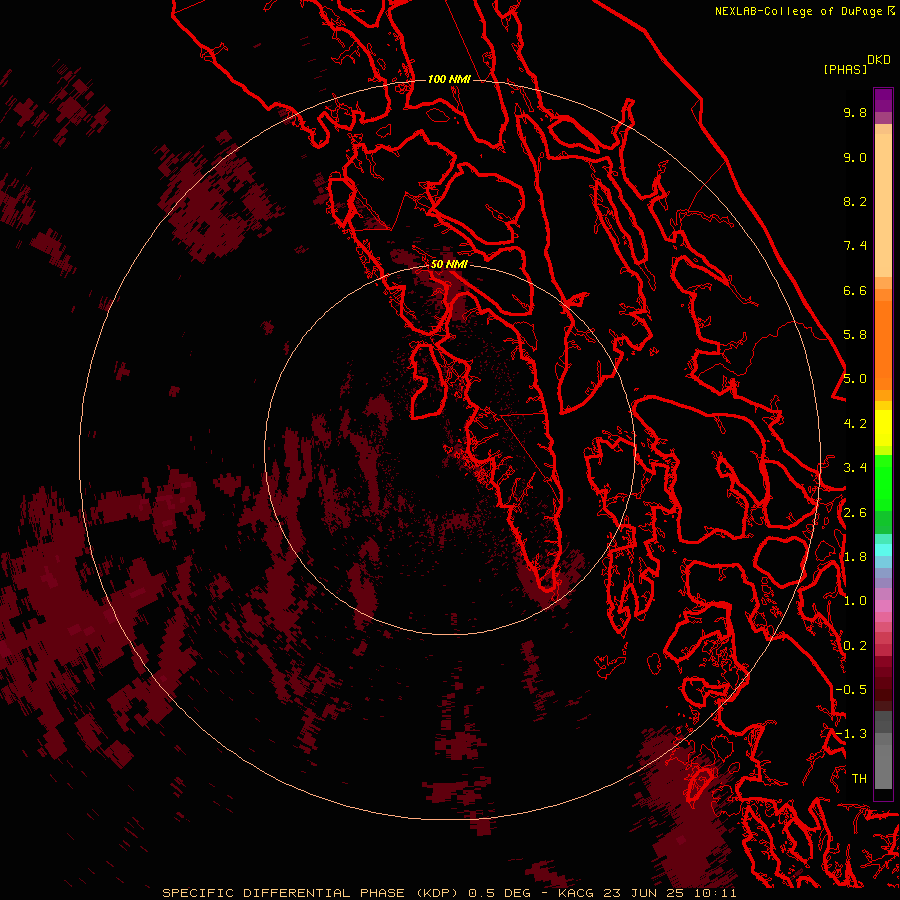Click the 6.6 value on color scale

[x=855, y=290]
